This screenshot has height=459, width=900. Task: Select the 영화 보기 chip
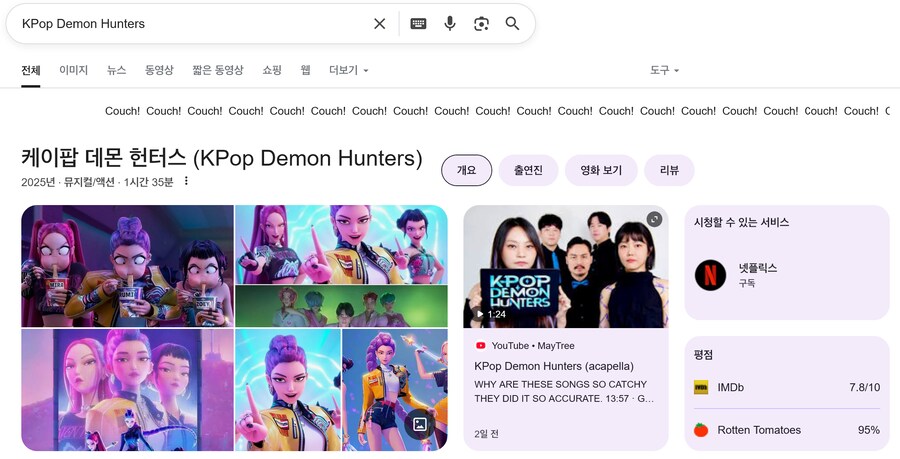[601, 170]
